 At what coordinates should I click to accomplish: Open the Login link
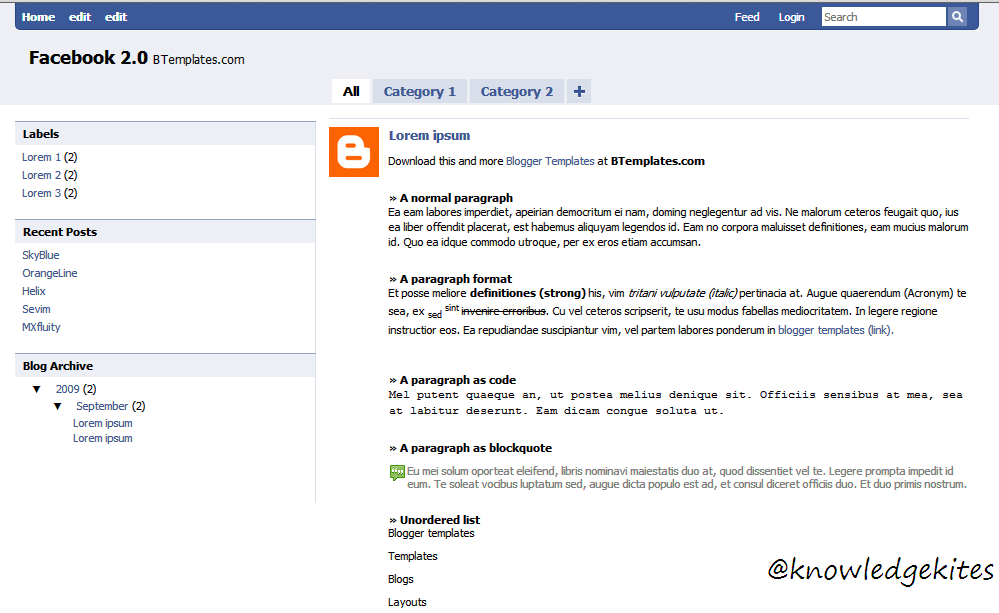791,17
